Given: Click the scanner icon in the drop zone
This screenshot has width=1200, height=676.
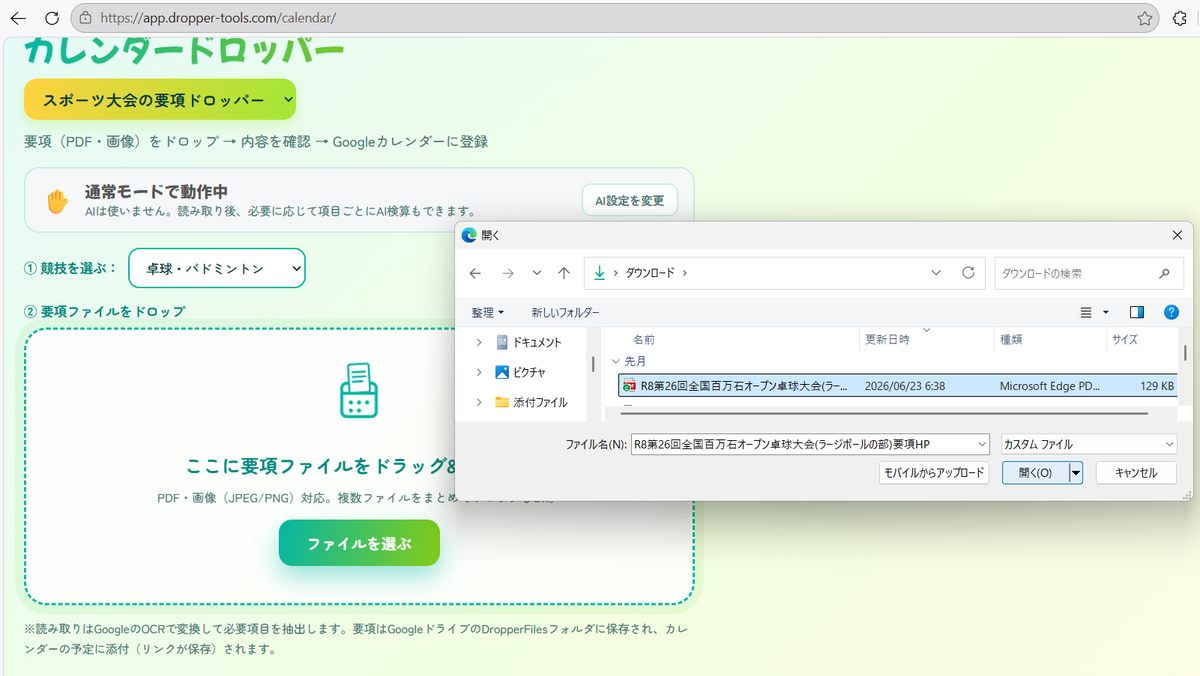Looking at the screenshot, I should point(359,390).
